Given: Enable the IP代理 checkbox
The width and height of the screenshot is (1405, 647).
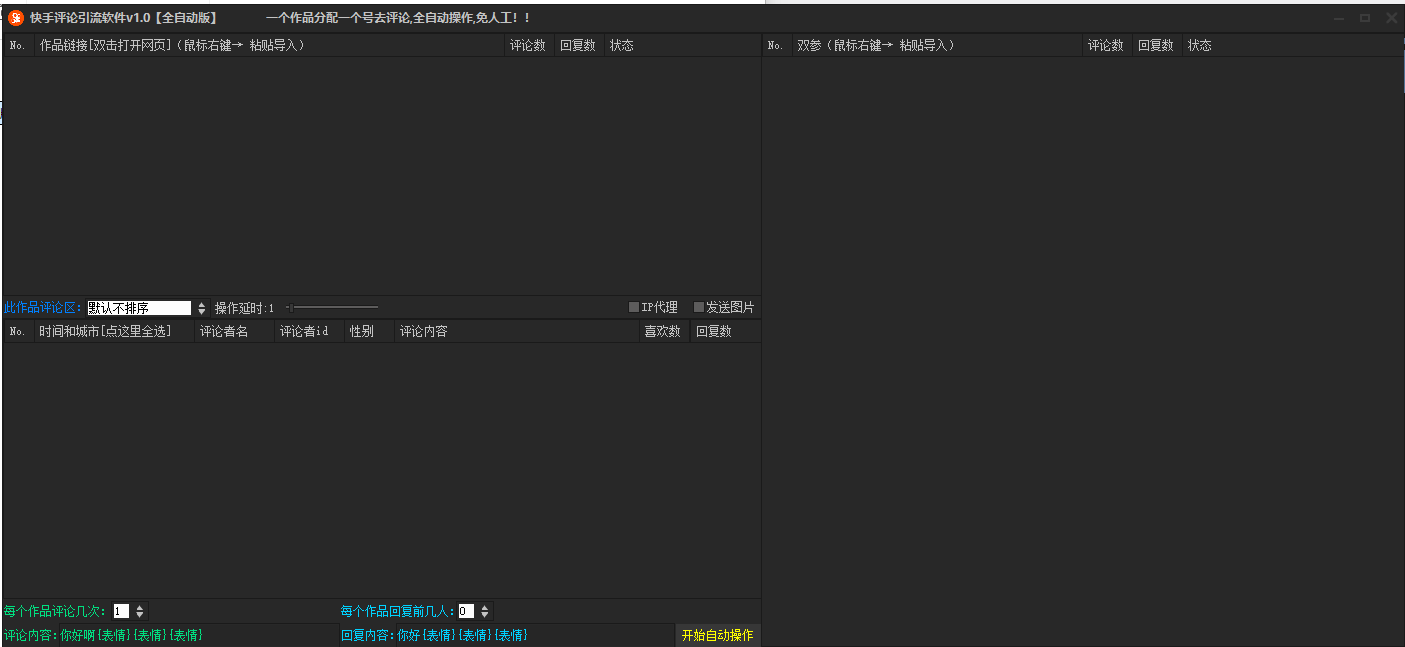Looking at the screenshot, I should coord(634,308).
